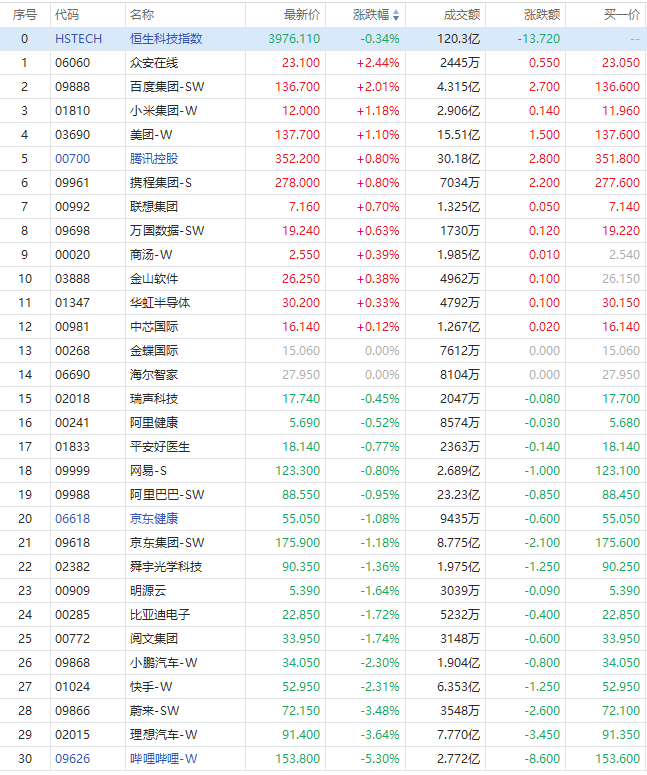The image size is (647, 775).
Task: Sort by the 涨跌幅 arrow icon
Action: coord(396,16)
